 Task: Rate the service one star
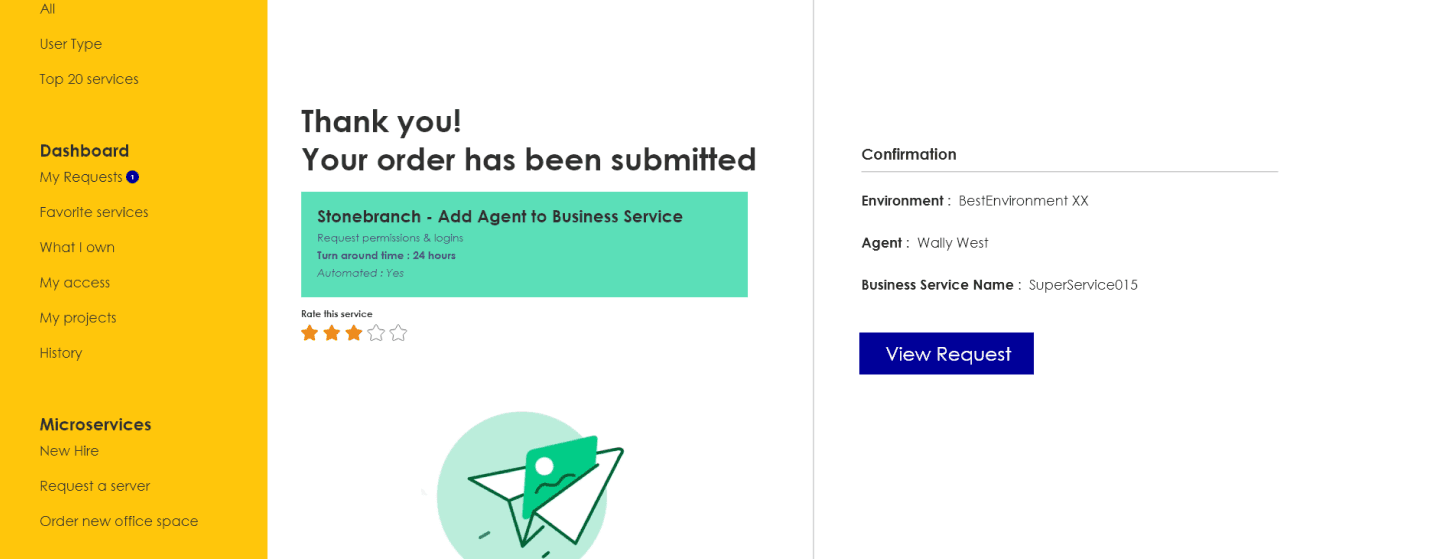(x=310, y=332)
